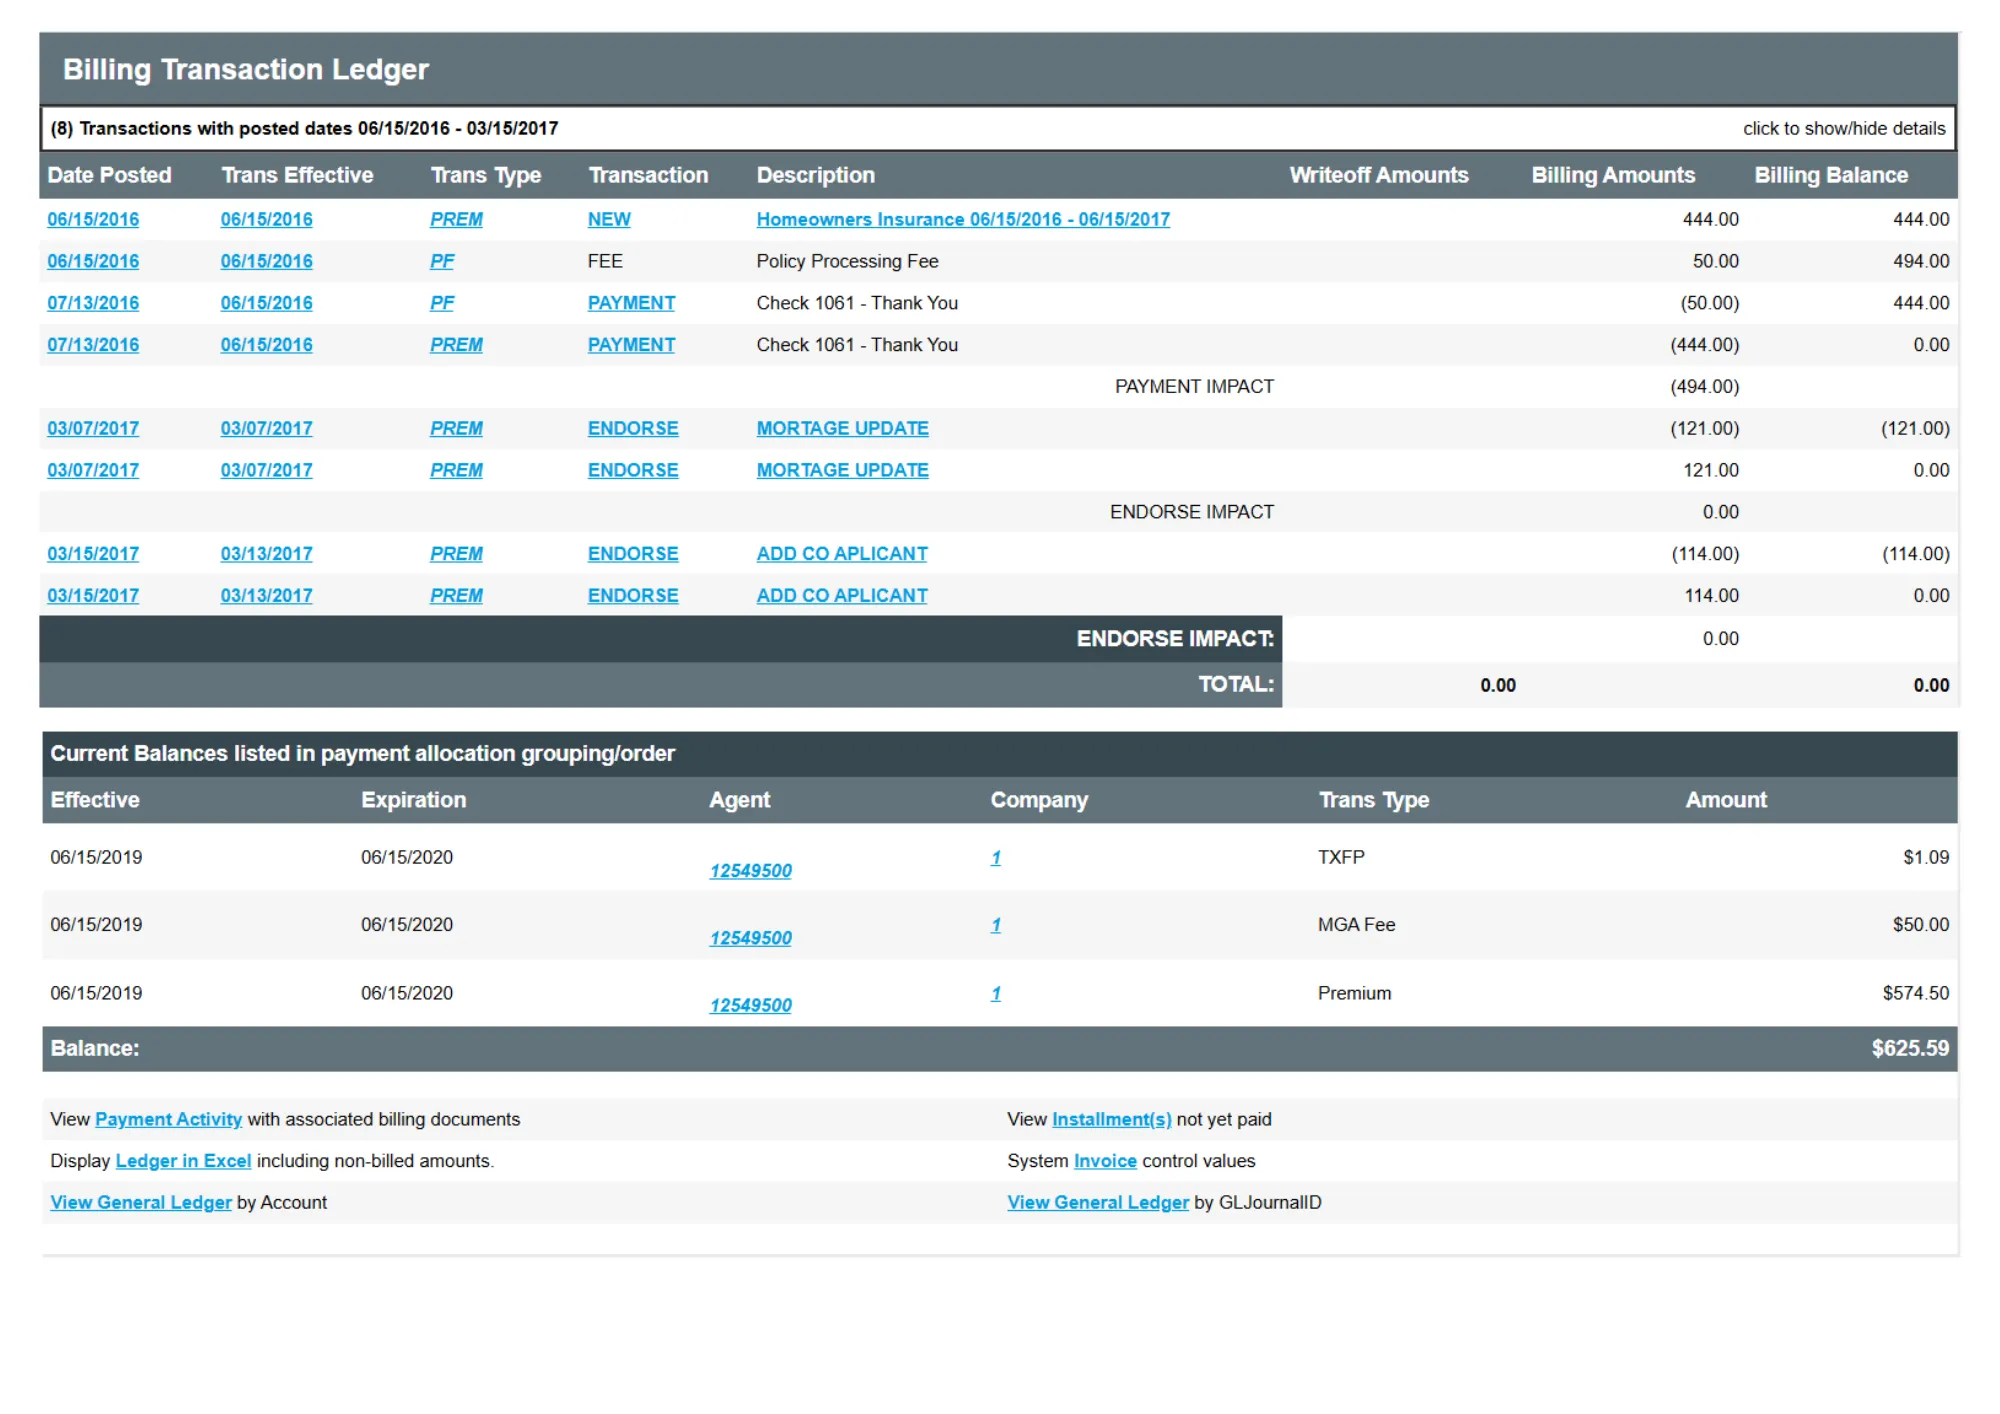2000x1414 pixels.
Task: Open first MORTAGE UPDATE description link
Action: tap(841, 428)
